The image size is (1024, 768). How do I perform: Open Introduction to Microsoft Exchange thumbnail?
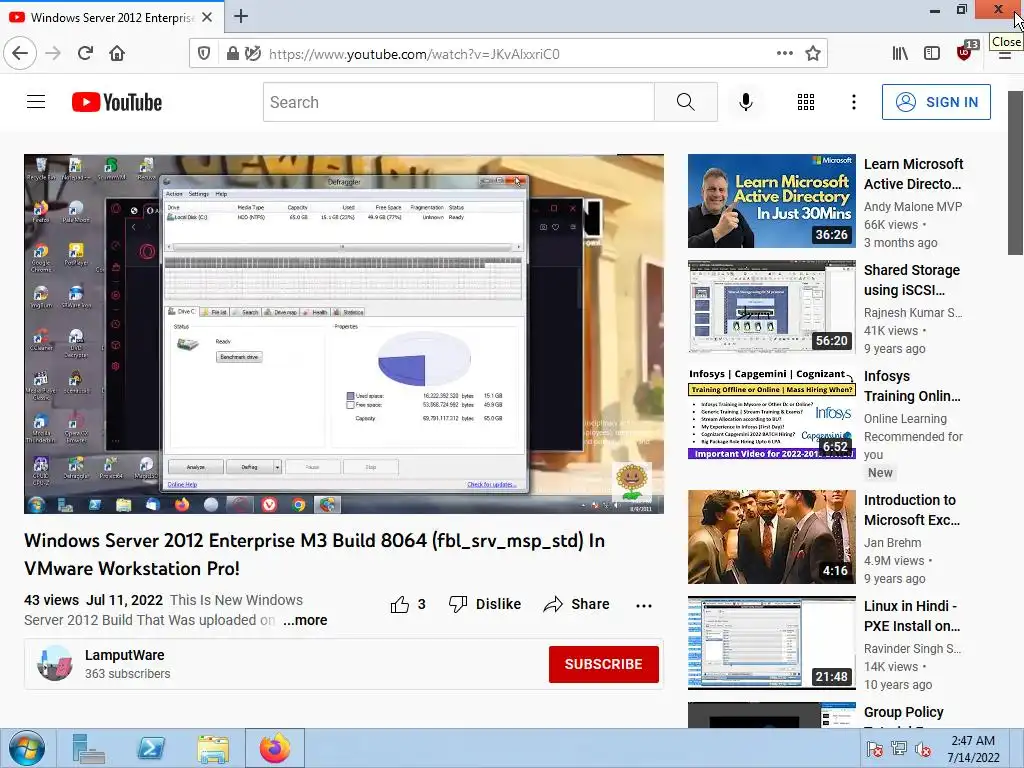(x=771, y=537)
